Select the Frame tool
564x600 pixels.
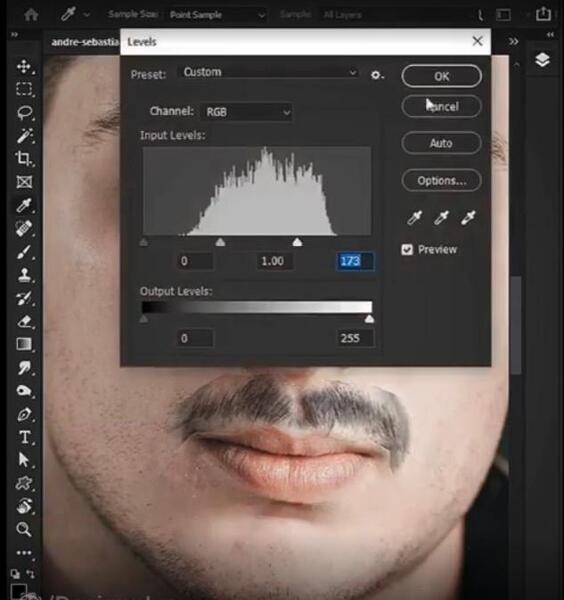point(24,182)
